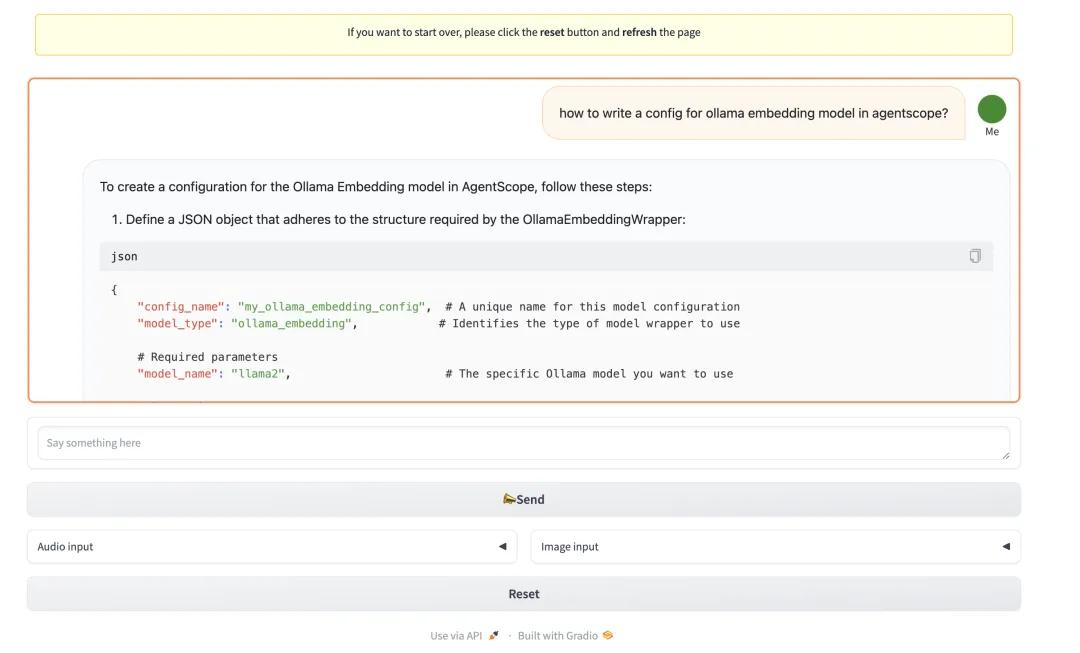Click the yellow start-over notice banner
Viewport: 1080px width, 653px height.
(x=524, y=33)
